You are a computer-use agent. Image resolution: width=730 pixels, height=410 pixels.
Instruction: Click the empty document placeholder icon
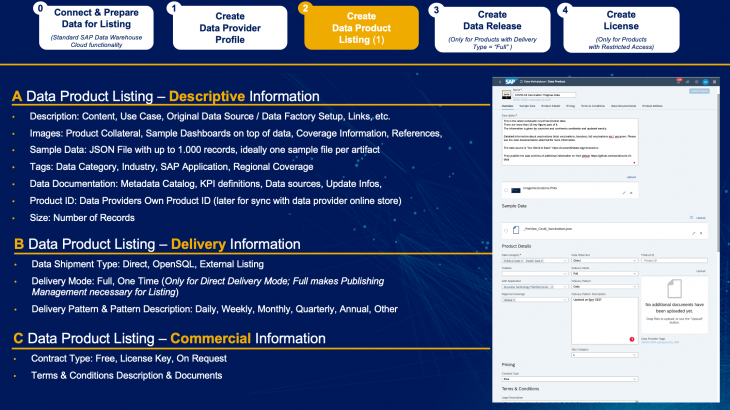pos(674,289)
